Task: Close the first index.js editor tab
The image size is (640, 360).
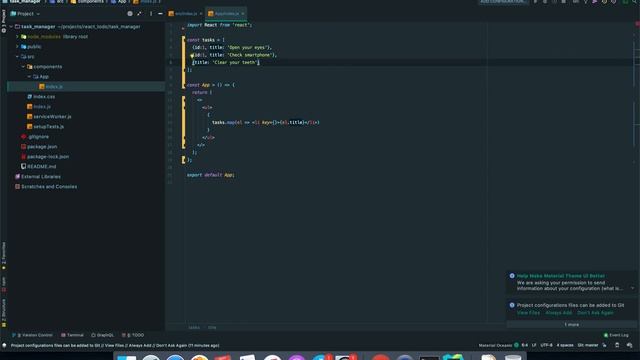Action: (201, 14)
